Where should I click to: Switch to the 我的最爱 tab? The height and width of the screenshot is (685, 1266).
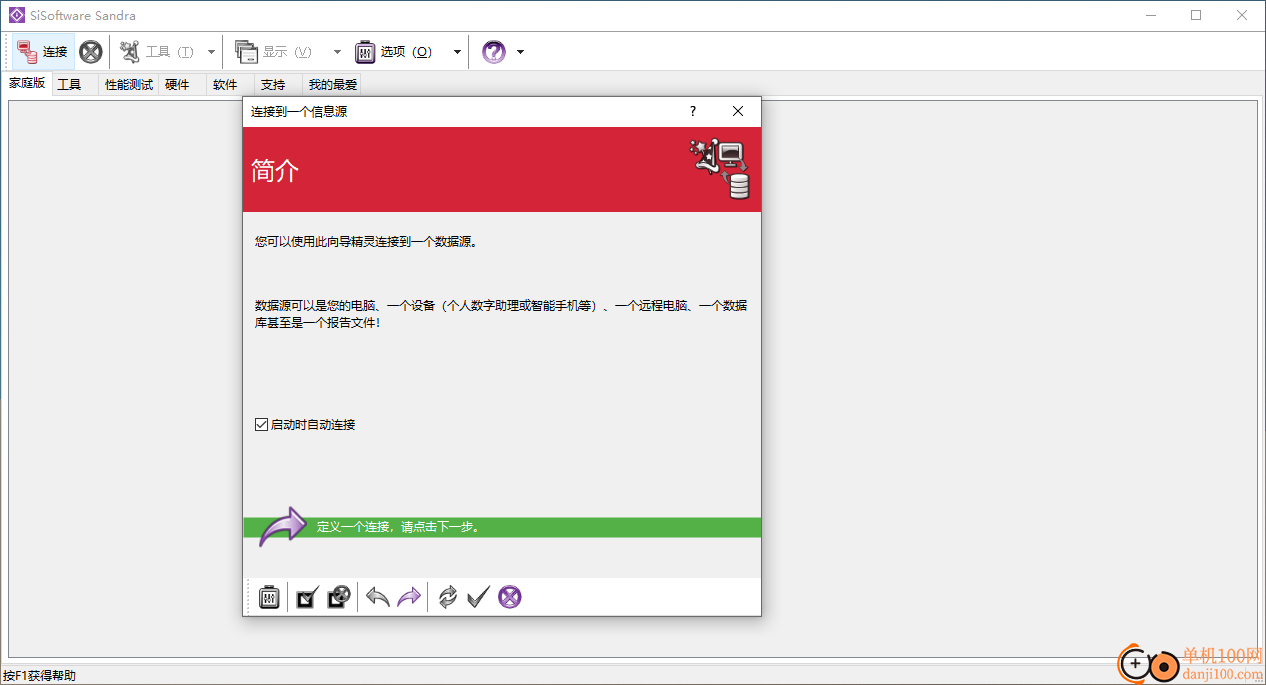[333, 85]
